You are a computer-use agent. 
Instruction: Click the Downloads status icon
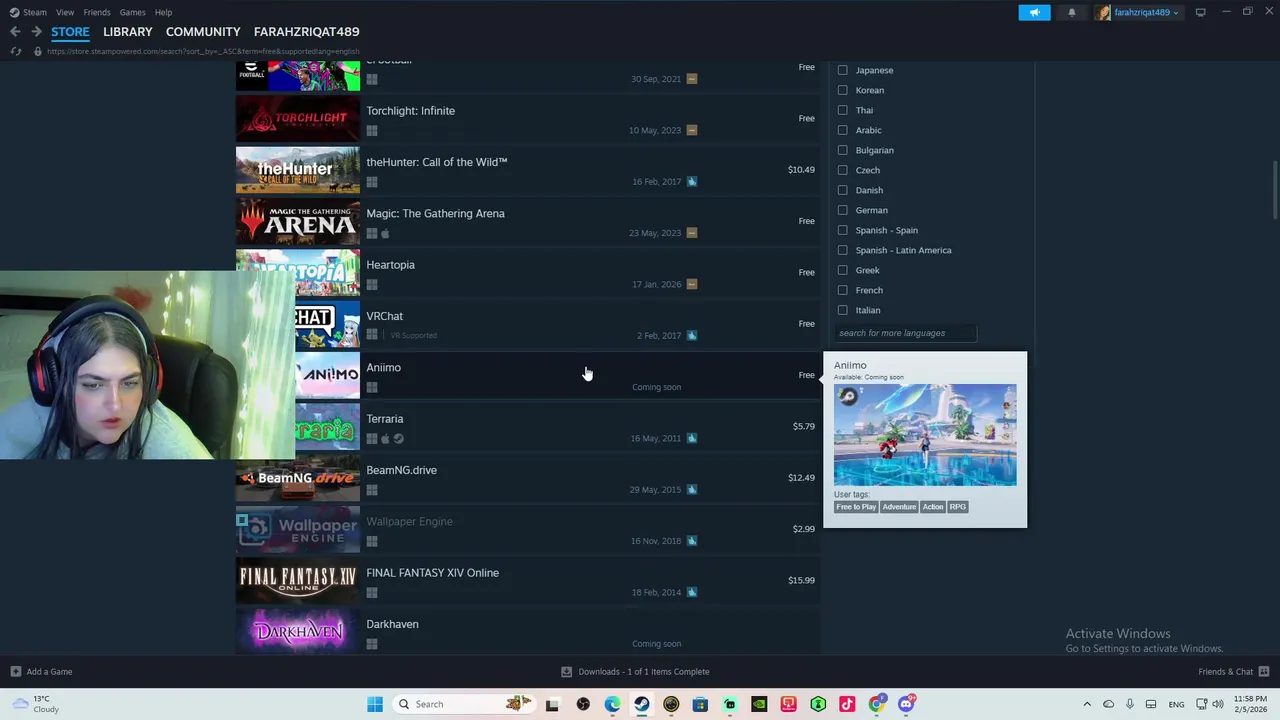566,672
